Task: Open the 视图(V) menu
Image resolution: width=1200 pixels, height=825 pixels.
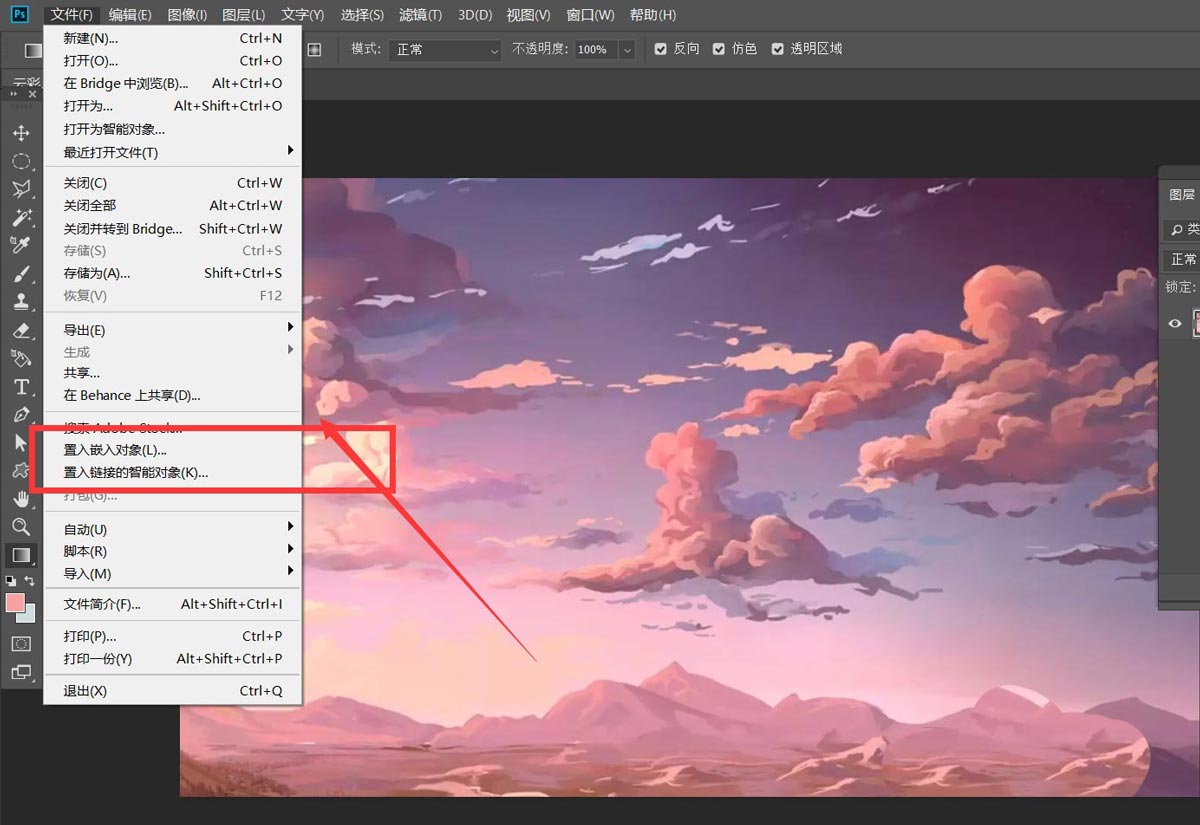Action: [x=528, y=15]
